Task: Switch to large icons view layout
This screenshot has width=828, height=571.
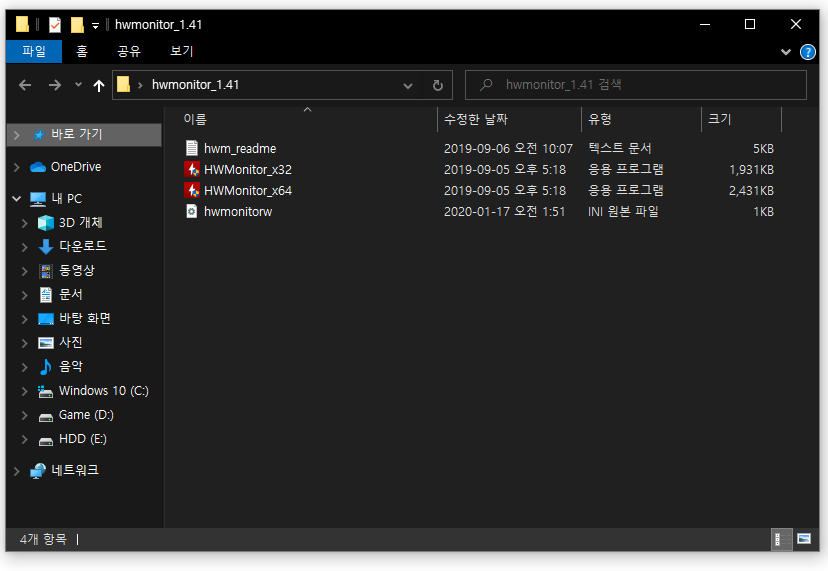Action: pyautogui.click(x=804, y=539)
